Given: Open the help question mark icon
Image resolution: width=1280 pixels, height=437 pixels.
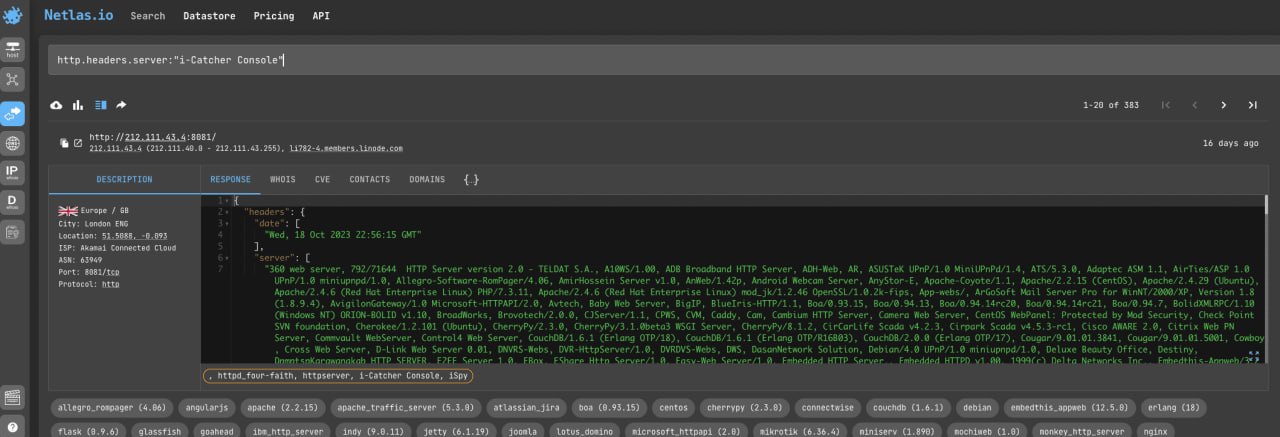Looking at the screenshot, I should tap(12, 427).
